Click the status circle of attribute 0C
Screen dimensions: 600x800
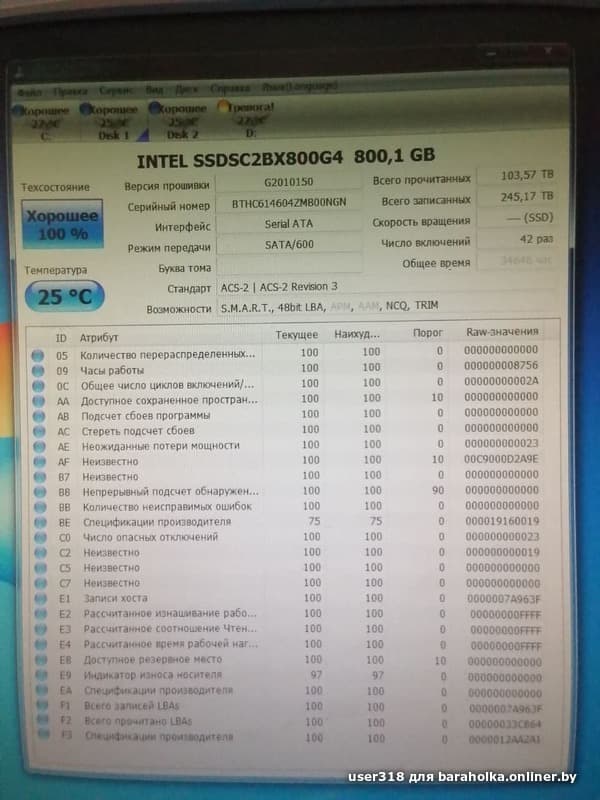point(39,386)
